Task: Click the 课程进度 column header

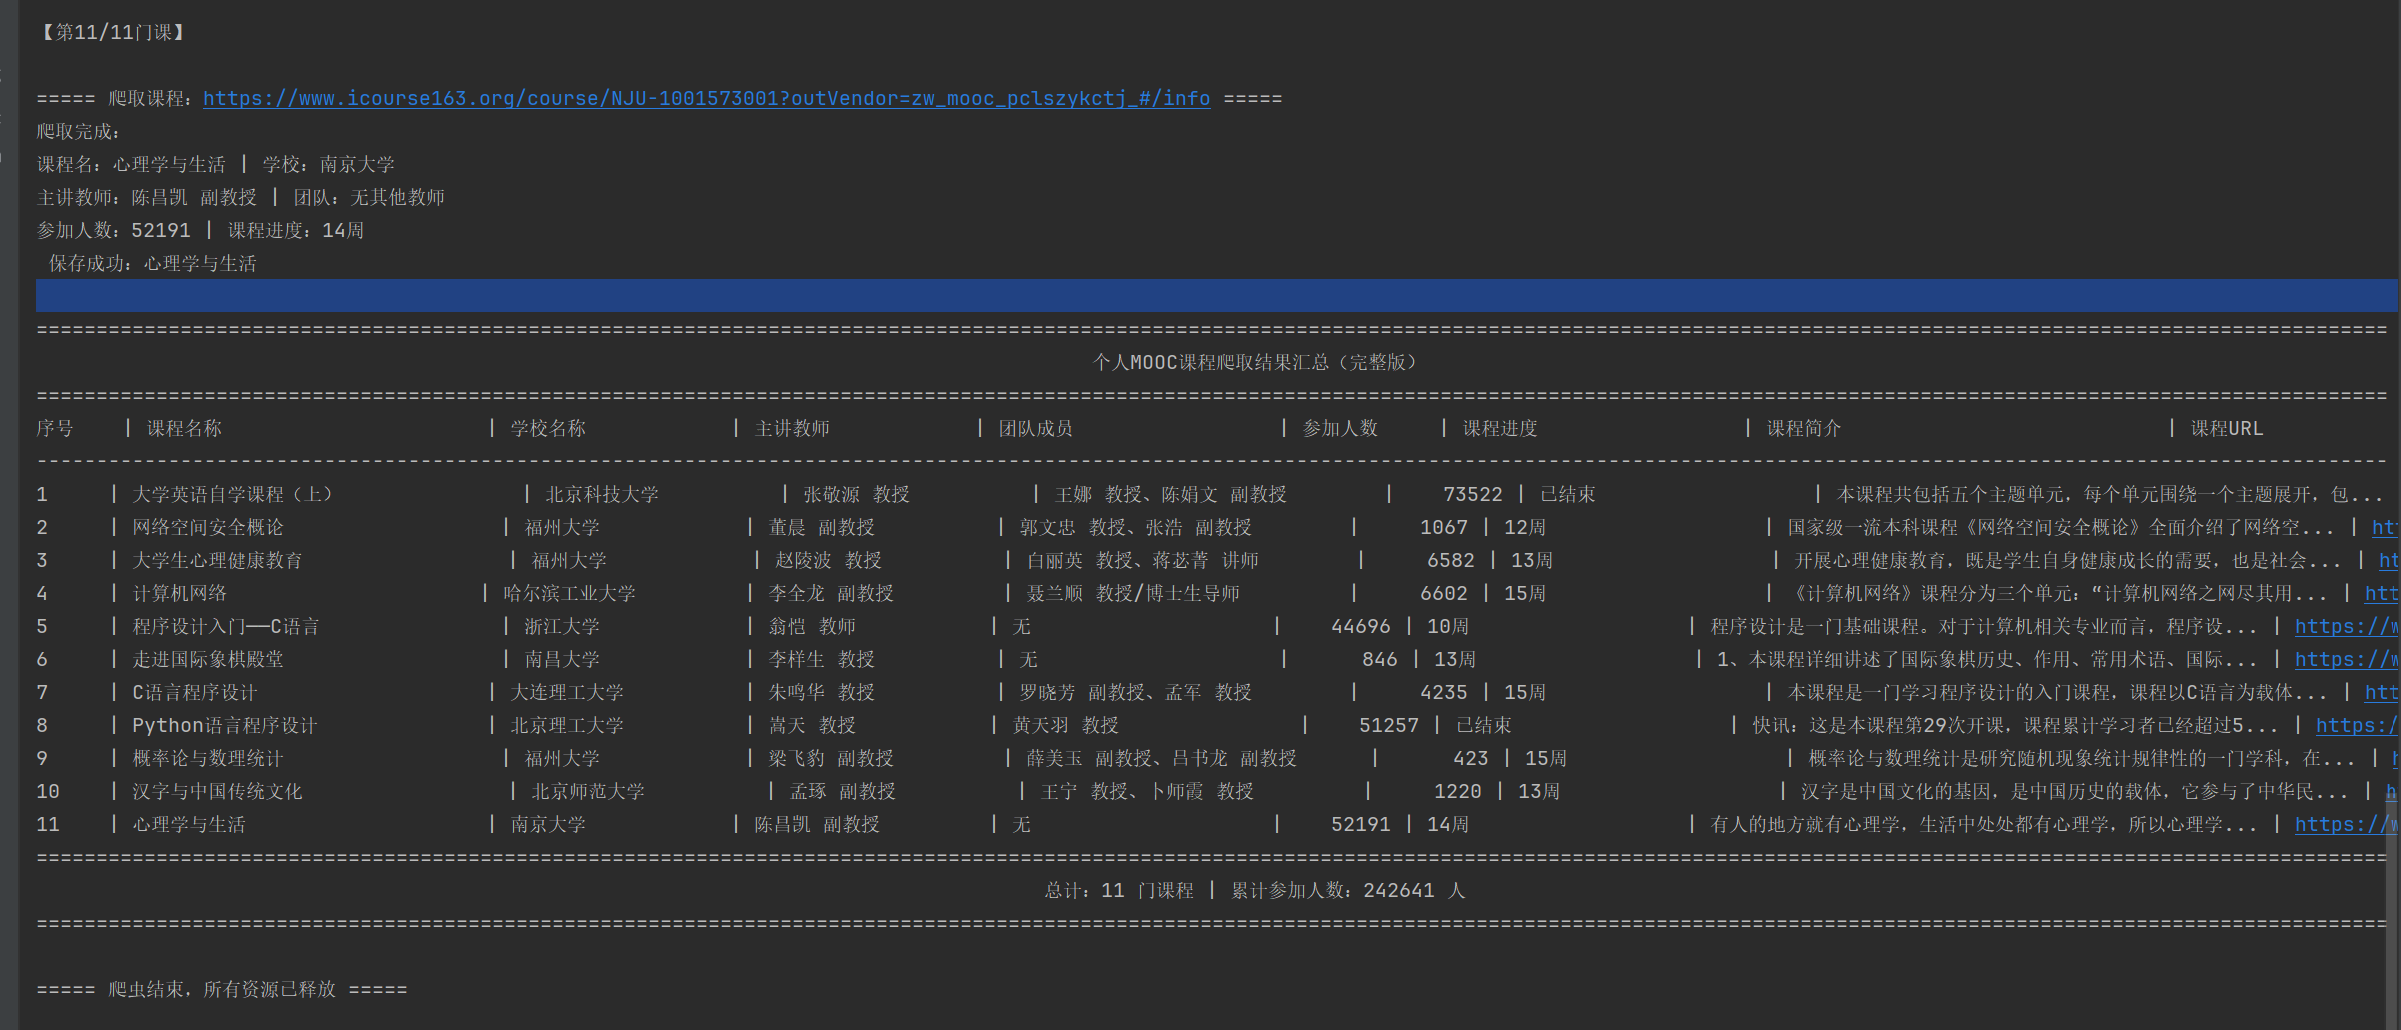Action: point(1500,428)
